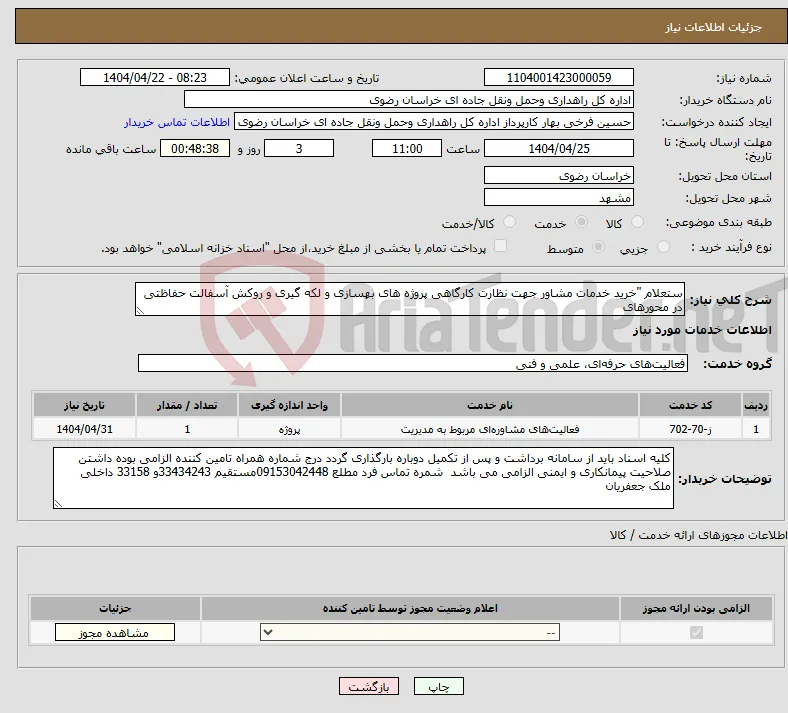Click the شرح کلی نیاز resize handle

tap(140, 311)
